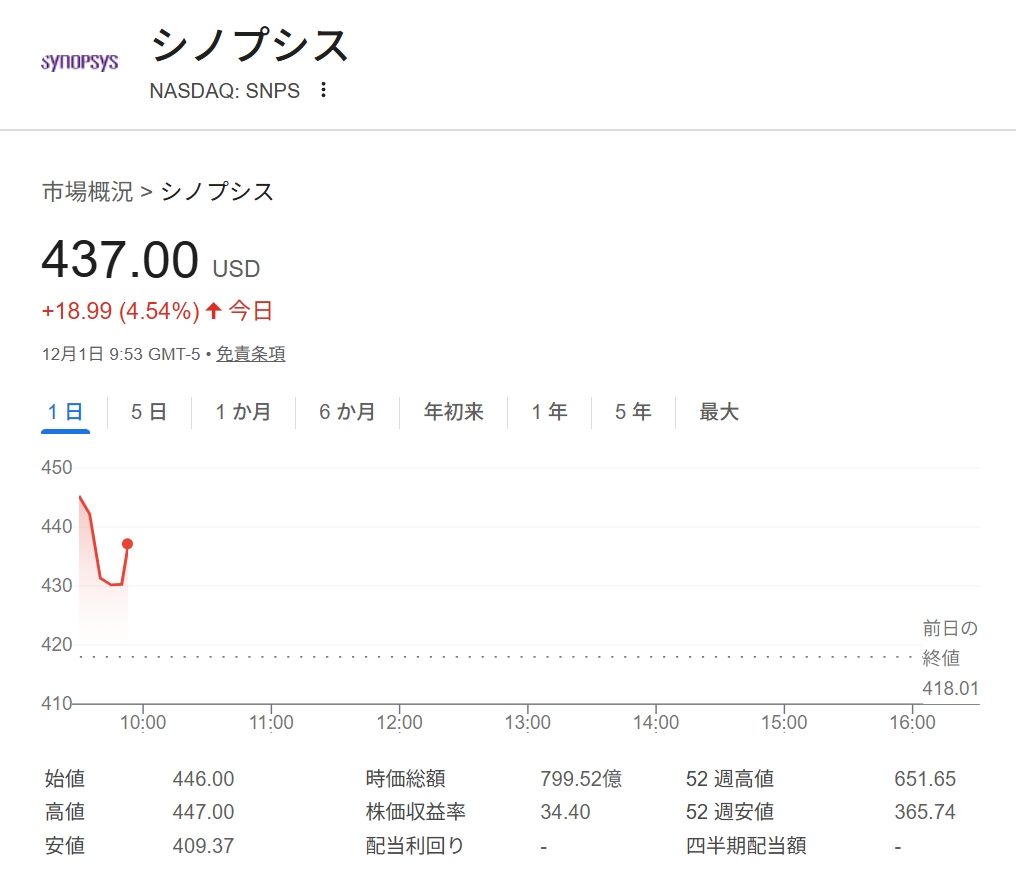Switch to the 1か月 chart tab
This screenshot has width=1016, height=885.
(x=243, y=411)
